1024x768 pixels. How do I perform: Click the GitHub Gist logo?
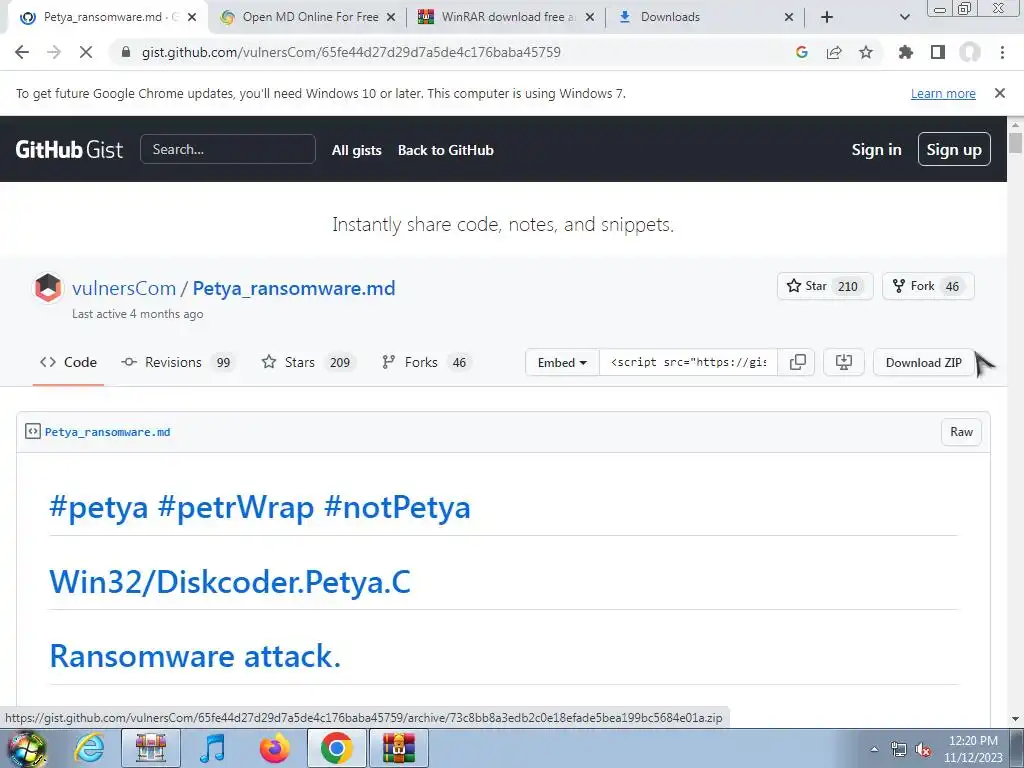point(69,150)
